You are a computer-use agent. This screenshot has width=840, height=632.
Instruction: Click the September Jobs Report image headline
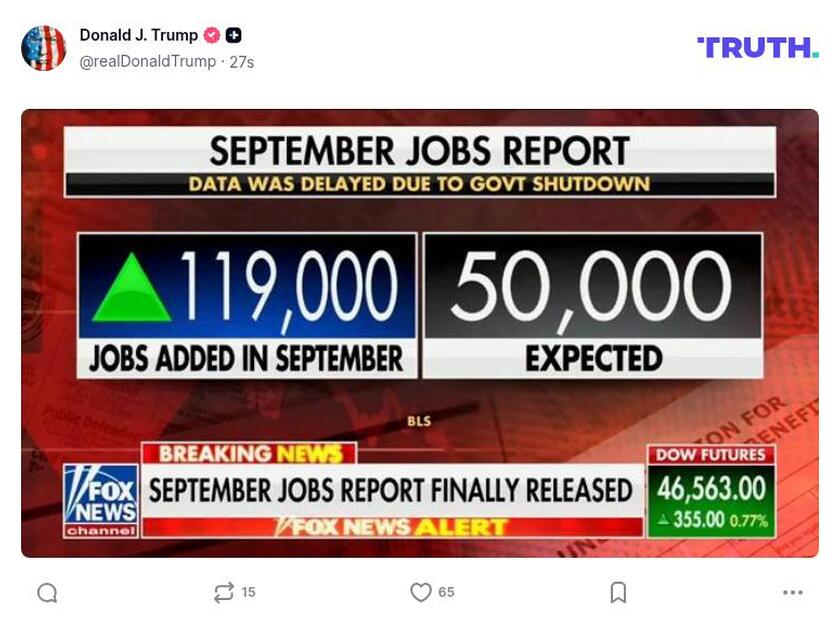pyautogui.click(x=419, y=151)
